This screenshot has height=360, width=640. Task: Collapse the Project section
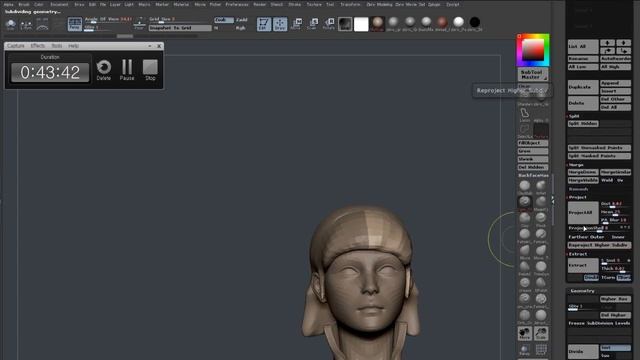click(578, 197)
